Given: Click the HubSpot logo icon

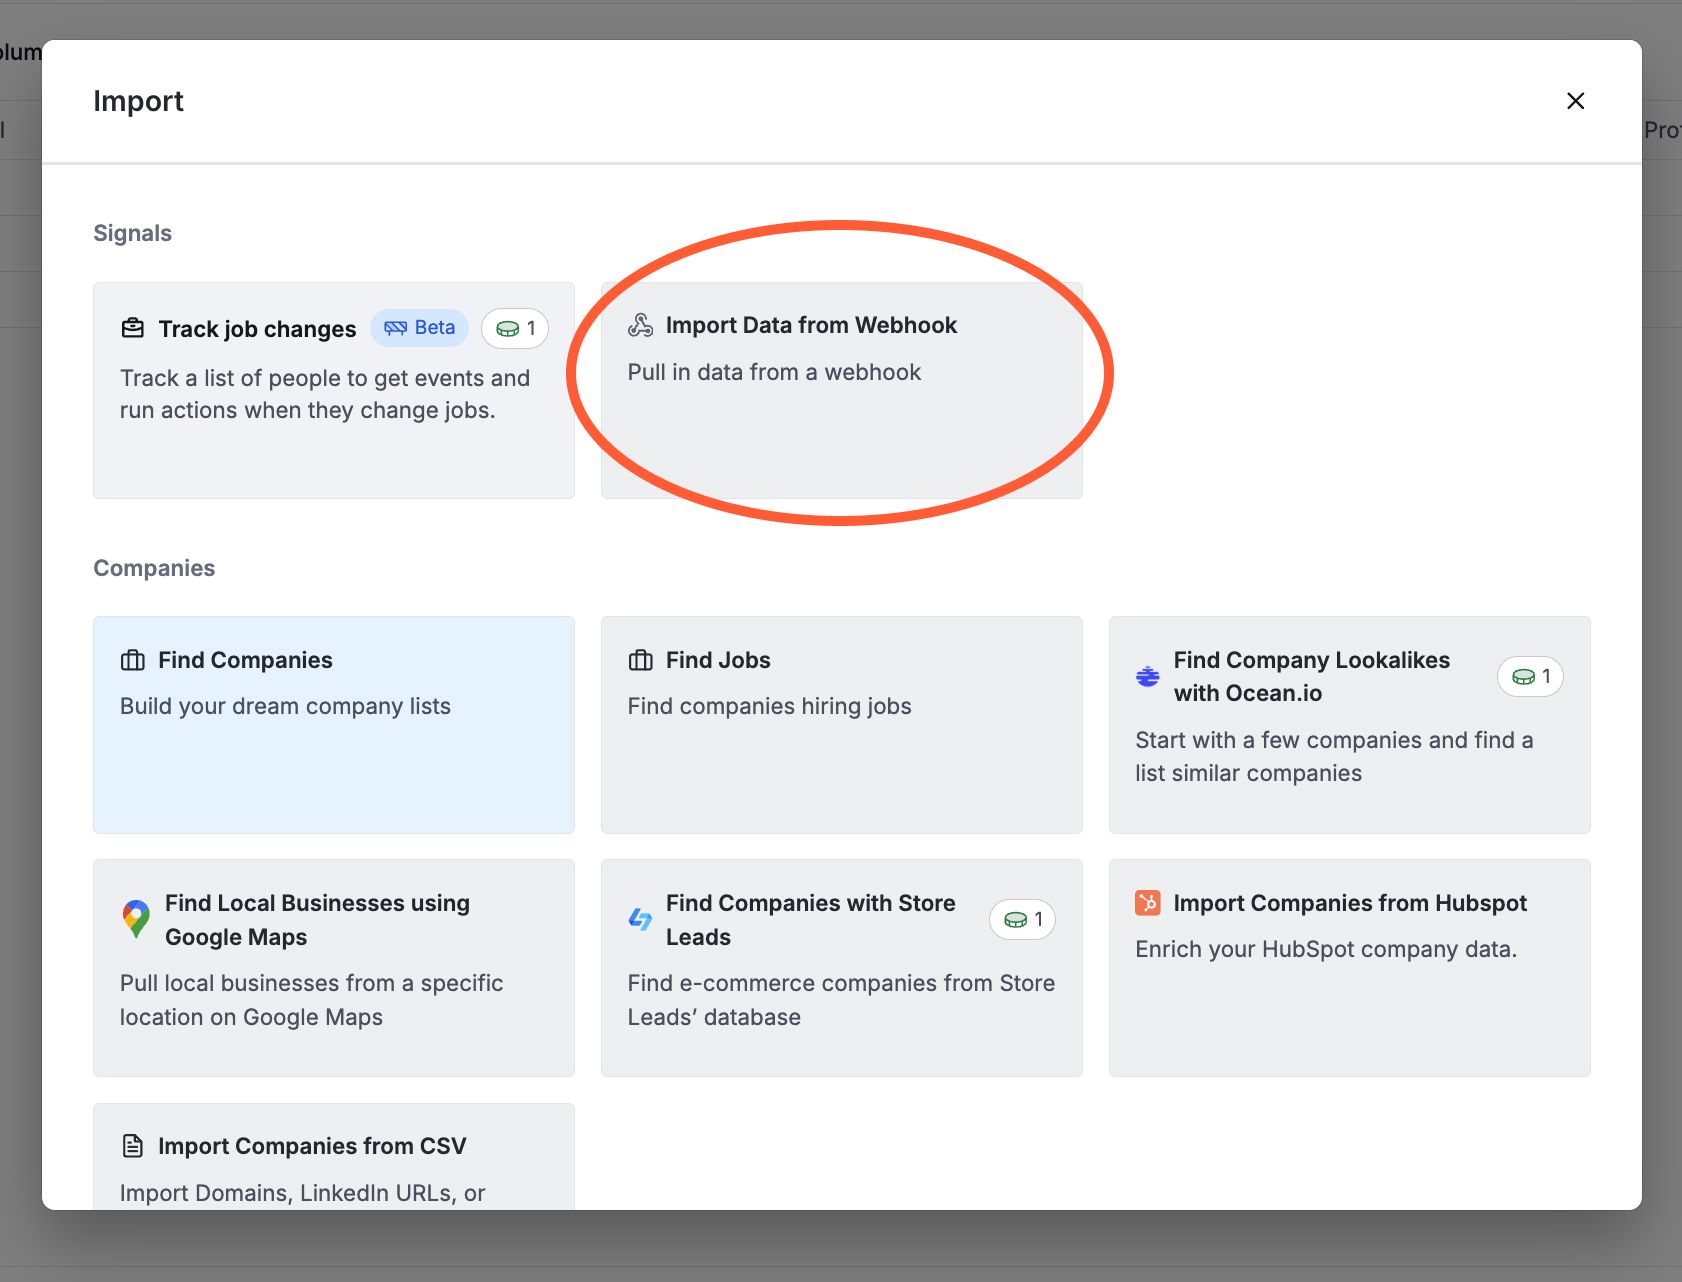Looking at the screenshot, I should click(1148, 902).
